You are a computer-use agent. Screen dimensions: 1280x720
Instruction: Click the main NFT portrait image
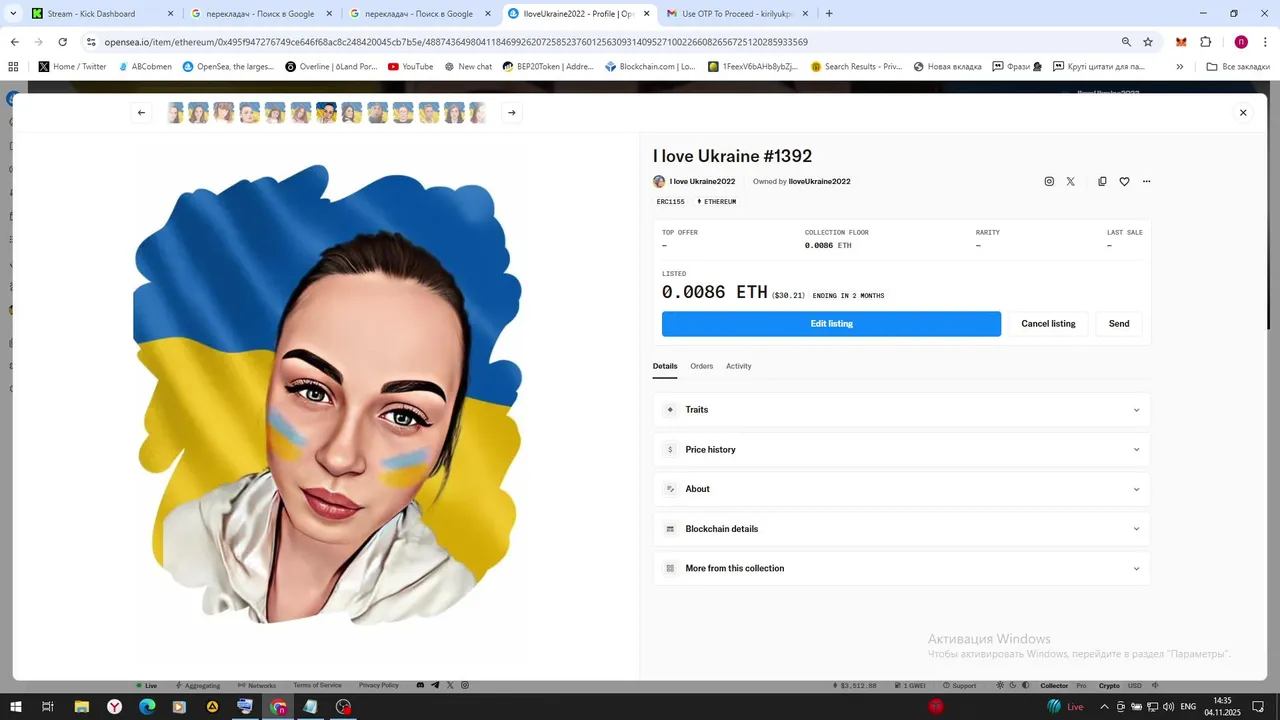[327, 394]
